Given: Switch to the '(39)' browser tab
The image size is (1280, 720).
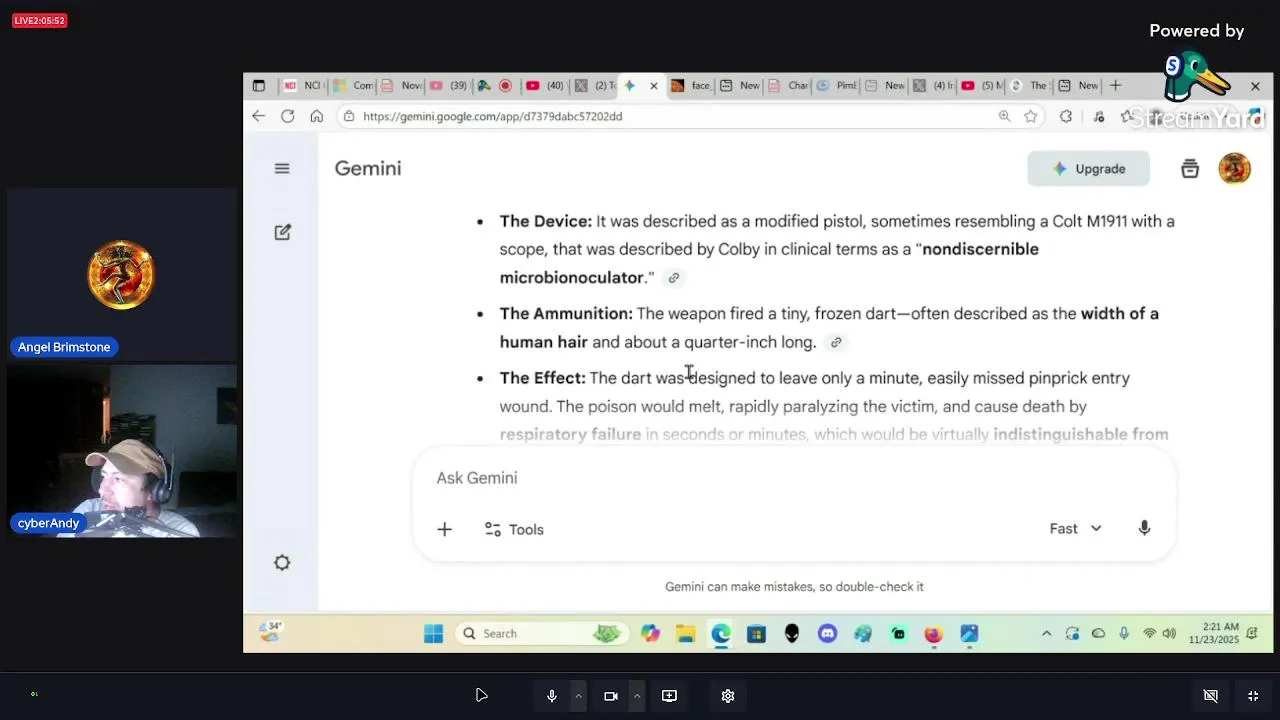Looking at the screenshot, I should click(x=449, y=86).
